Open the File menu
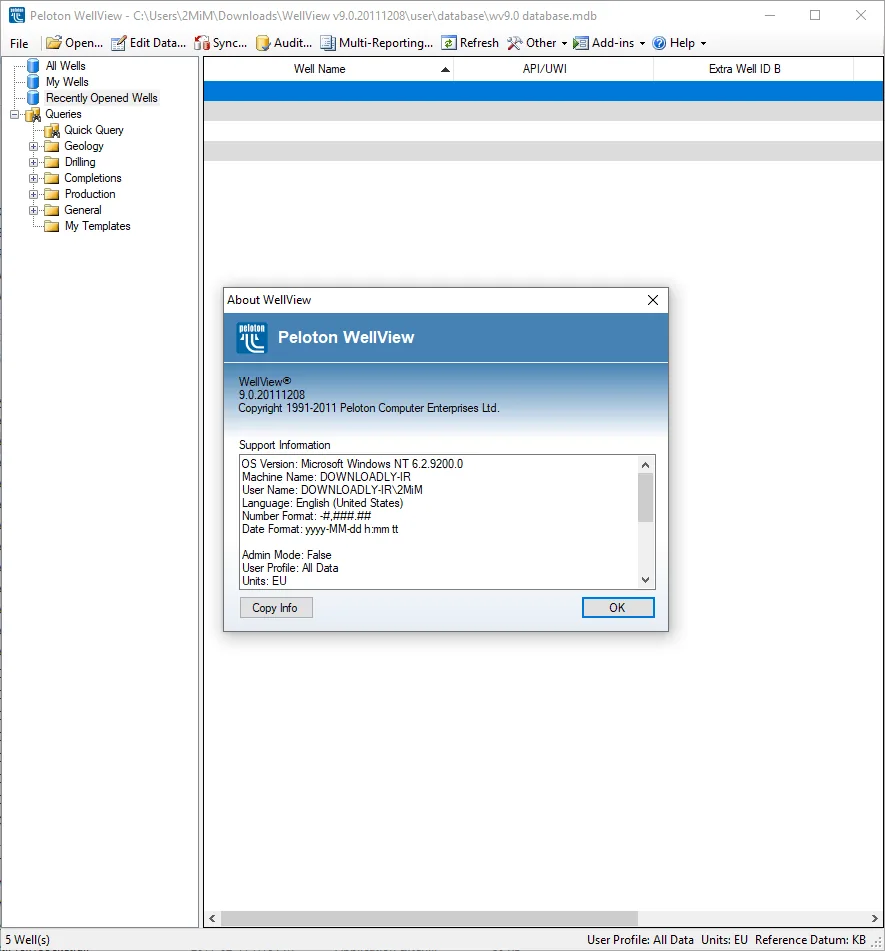 (x=19, y=43)
